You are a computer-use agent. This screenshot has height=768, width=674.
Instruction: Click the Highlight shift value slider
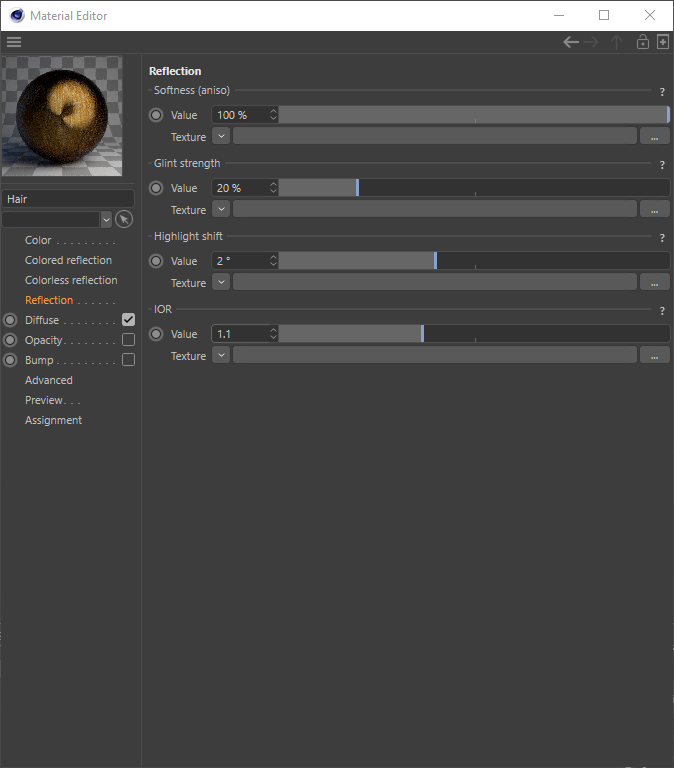pos(474,261)
